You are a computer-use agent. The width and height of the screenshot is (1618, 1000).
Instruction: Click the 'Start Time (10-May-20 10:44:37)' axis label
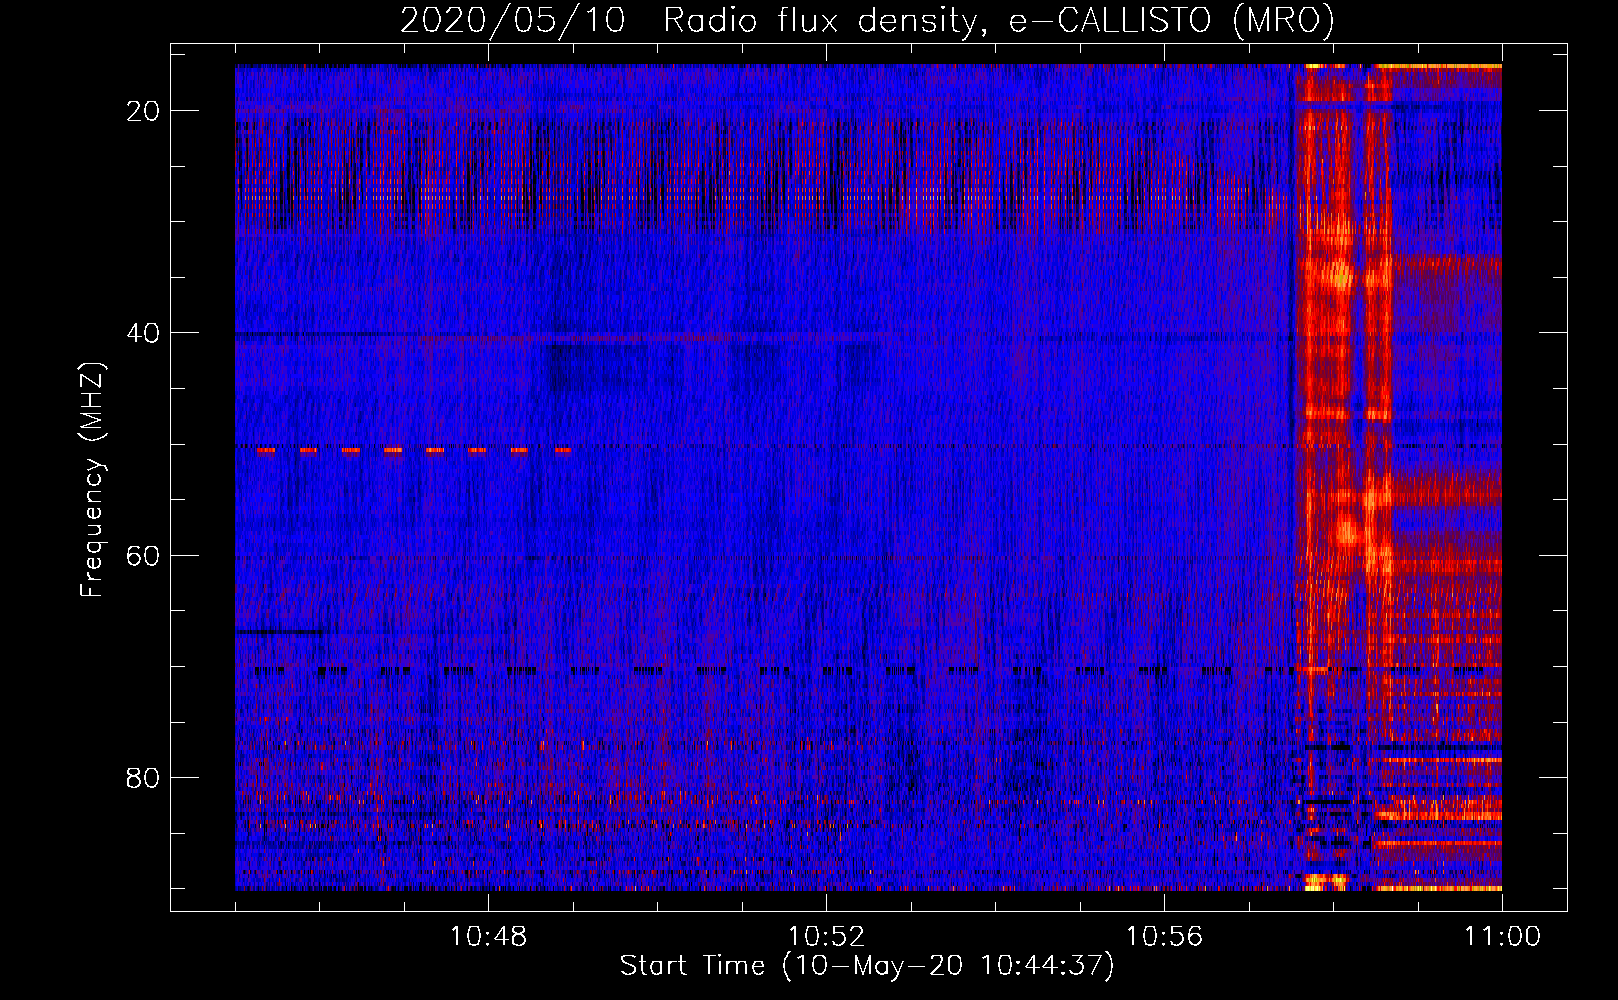pyautogui.click(x=866, y=966)
